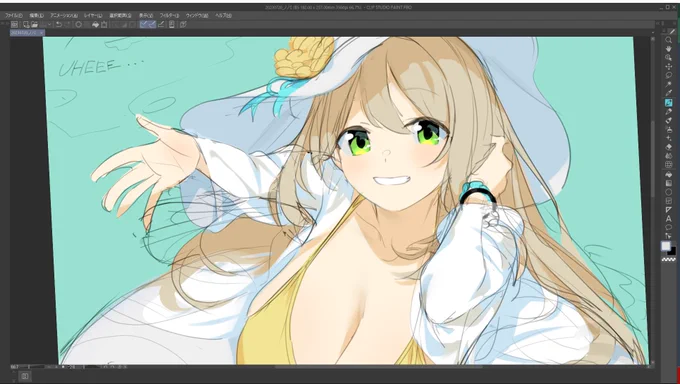This screenshot has height=384, width=680.
Task: Open the save options dropdown arrow
Action: [x=49, y=24]
